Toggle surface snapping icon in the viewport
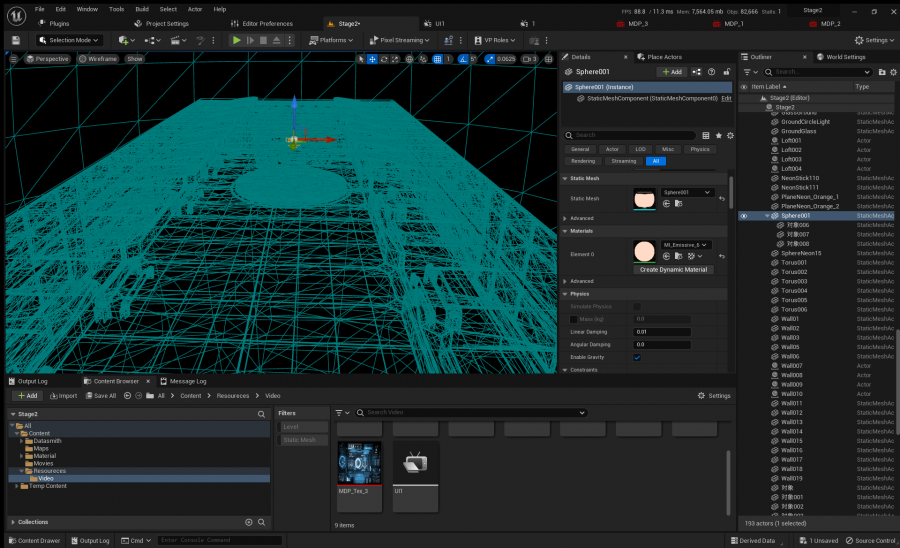 coord(423,59)
